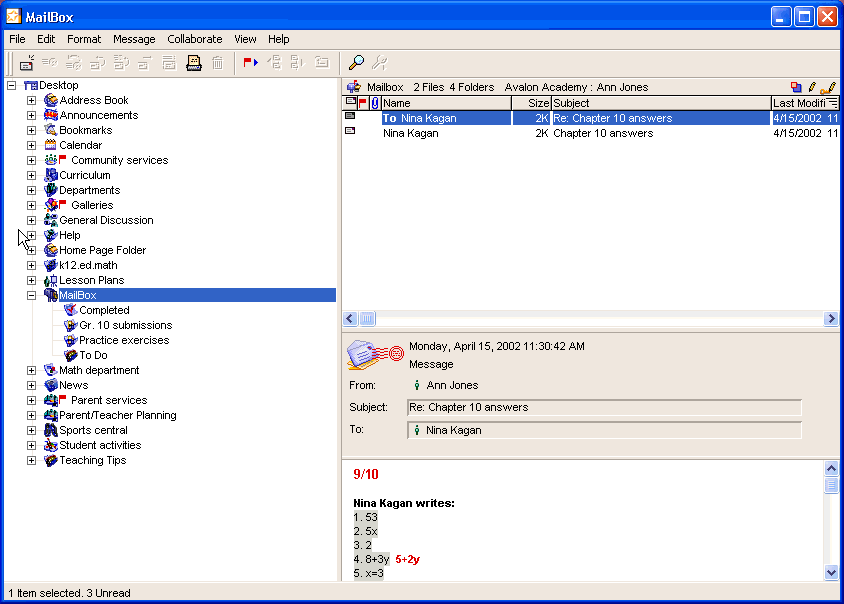Collapse the MailBox tree node

[x=31, y=295]
